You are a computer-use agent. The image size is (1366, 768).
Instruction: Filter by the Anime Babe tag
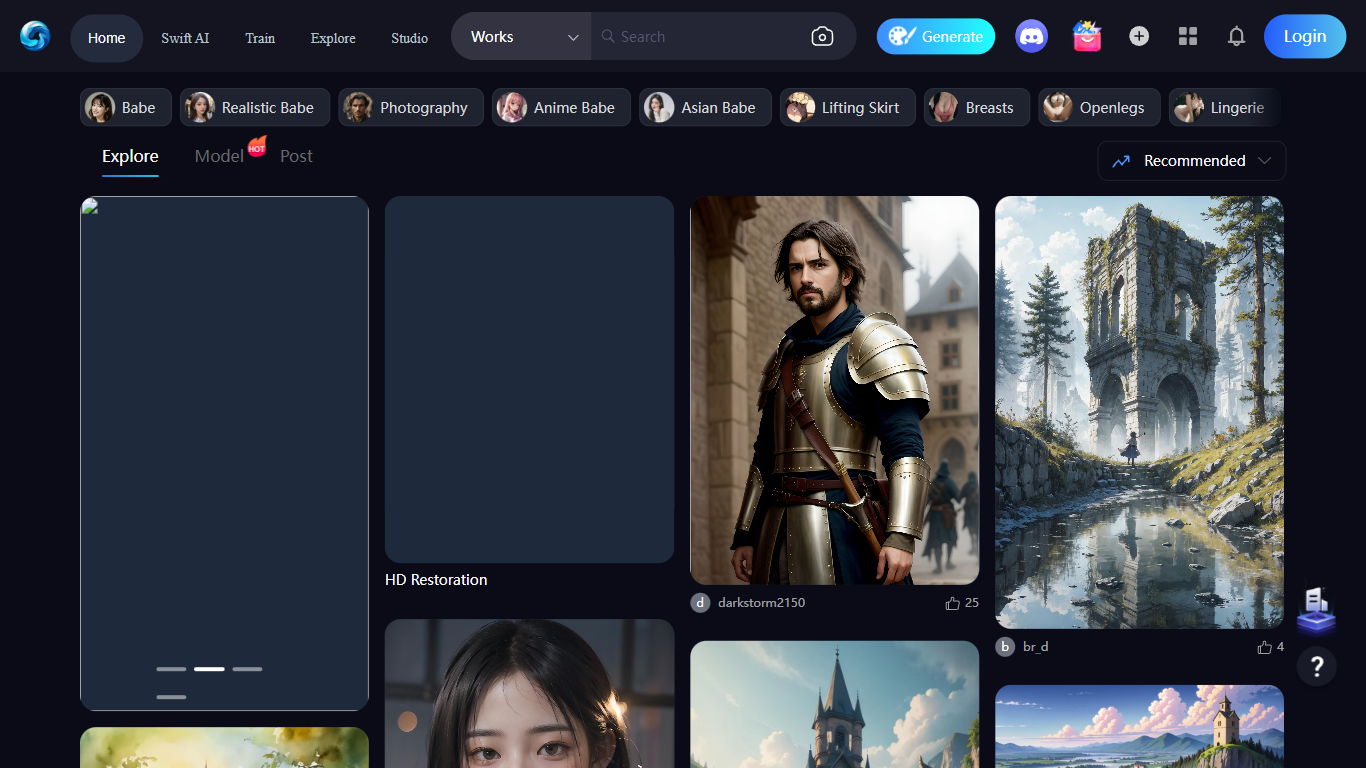pos(561,107)
